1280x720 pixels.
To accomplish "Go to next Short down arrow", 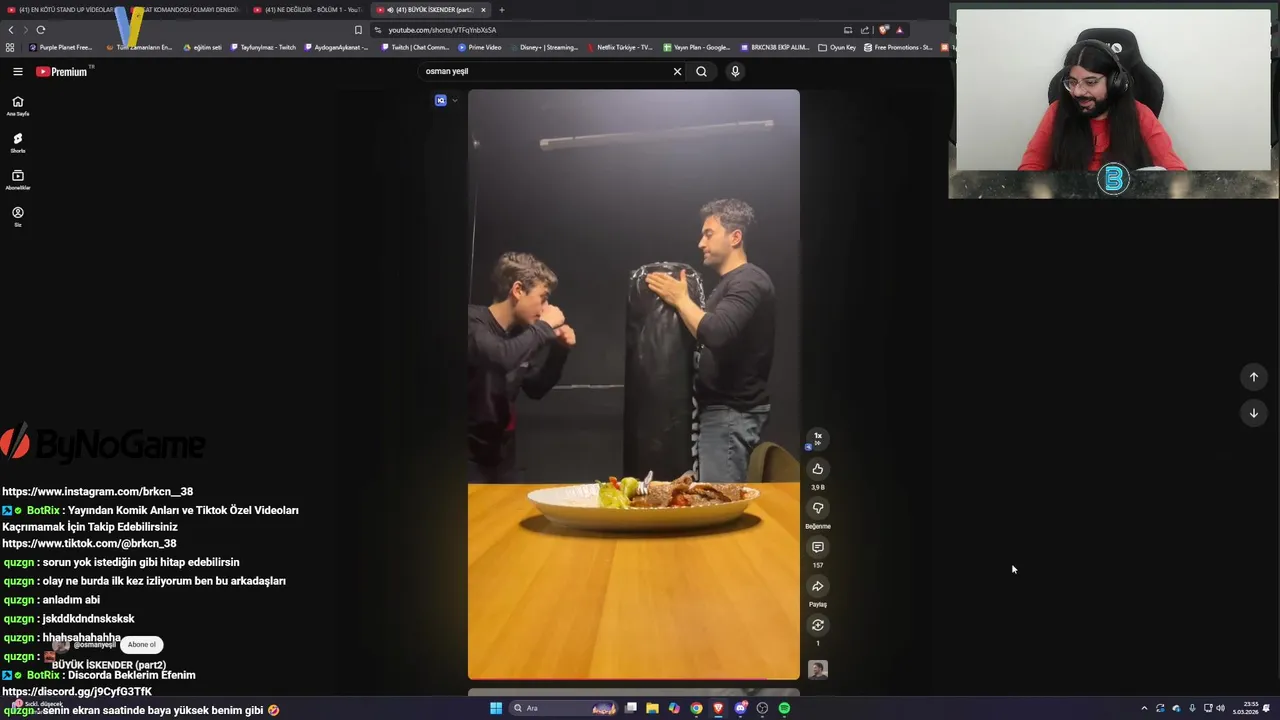I will coord(1254,413).
